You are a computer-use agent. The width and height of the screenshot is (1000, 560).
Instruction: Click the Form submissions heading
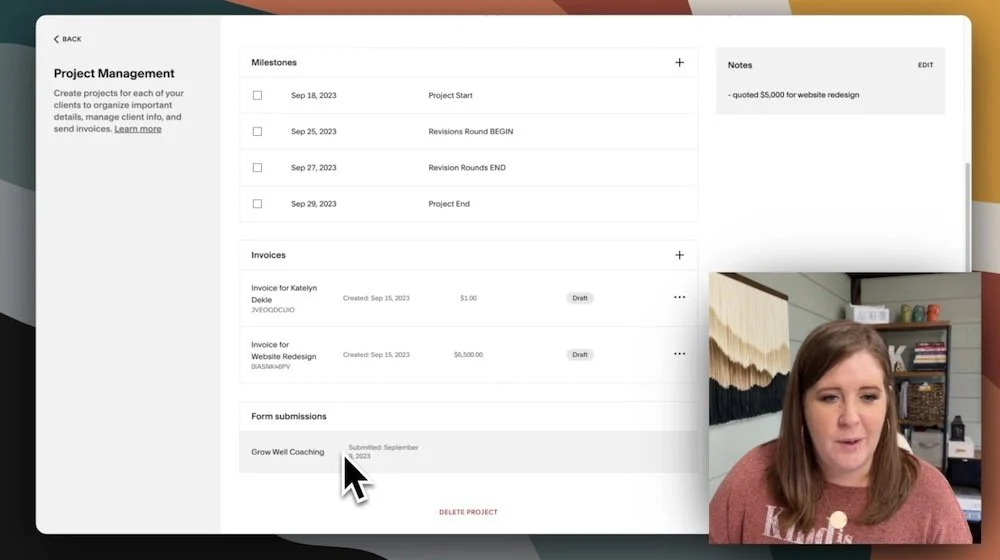pos(288,416)
